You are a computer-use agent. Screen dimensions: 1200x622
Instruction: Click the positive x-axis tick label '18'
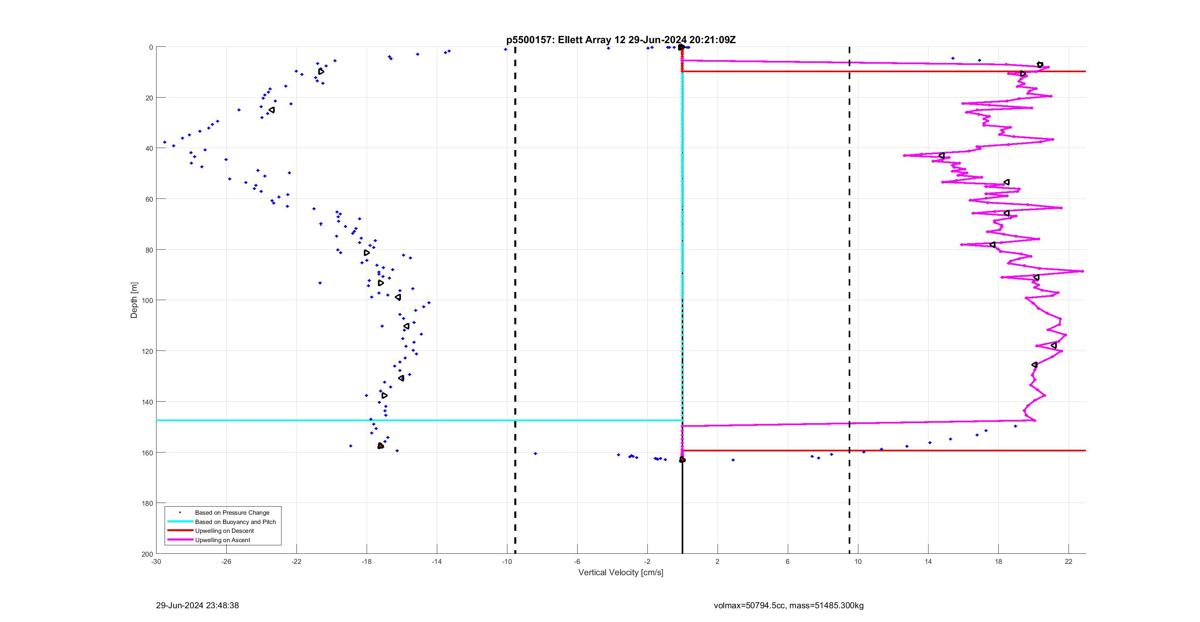[x=998, y=562]
